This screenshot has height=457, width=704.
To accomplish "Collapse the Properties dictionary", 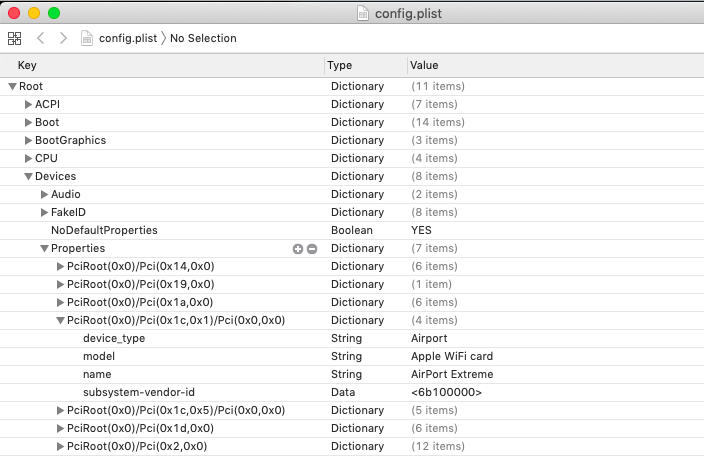I will (x=44, y=248).
